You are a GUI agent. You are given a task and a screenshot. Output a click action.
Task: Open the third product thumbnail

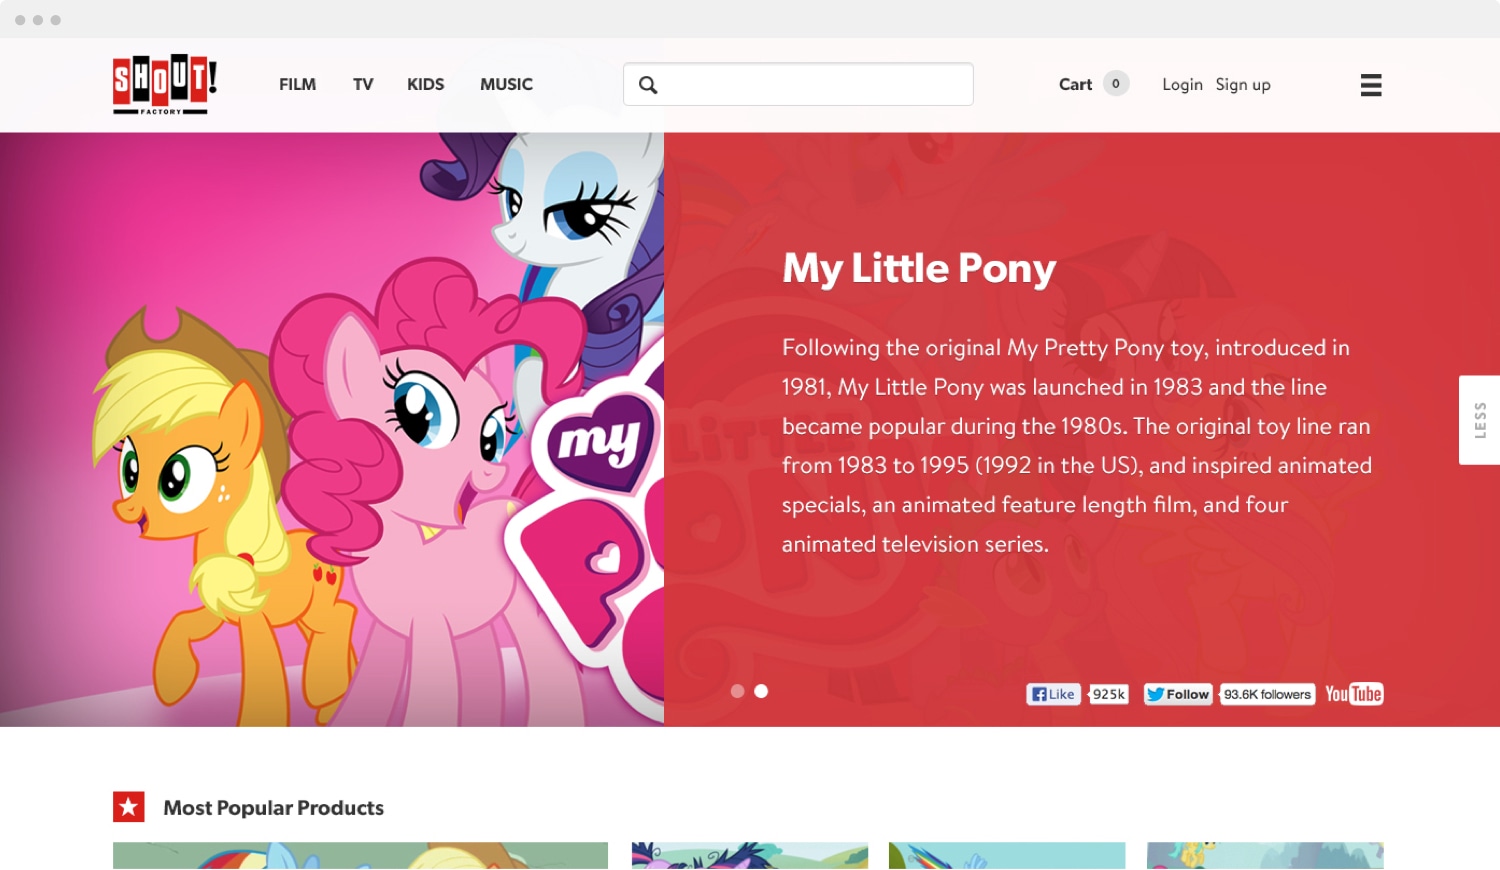click(x=1007, y=856)
